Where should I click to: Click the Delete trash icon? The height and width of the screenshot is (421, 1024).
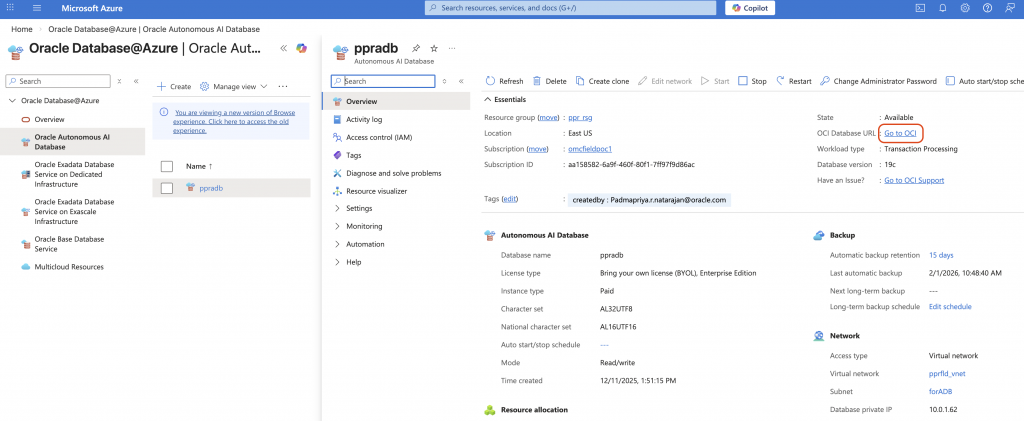pos(538,81)
